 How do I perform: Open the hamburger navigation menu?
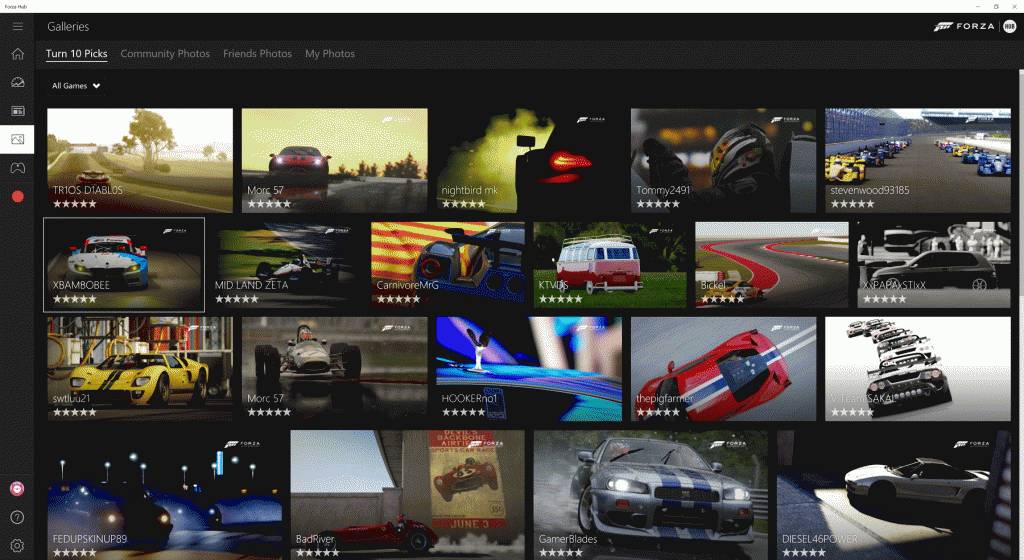tap(17, 26)
